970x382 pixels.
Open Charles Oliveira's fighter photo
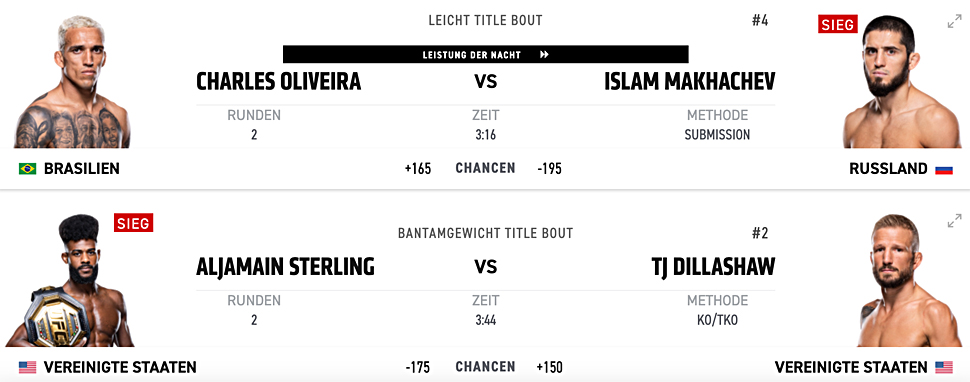pos(72,82)
